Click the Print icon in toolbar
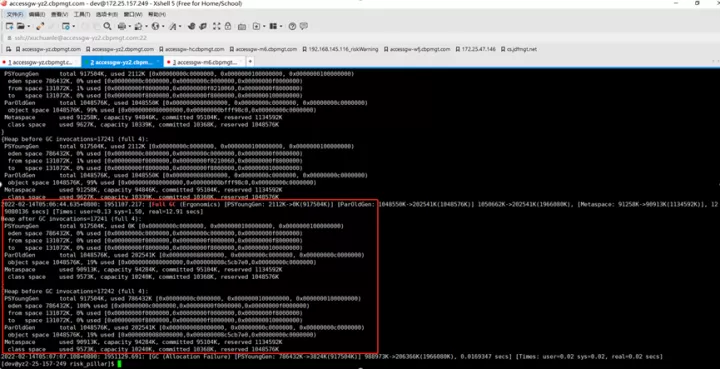 (x=122, y=27)
